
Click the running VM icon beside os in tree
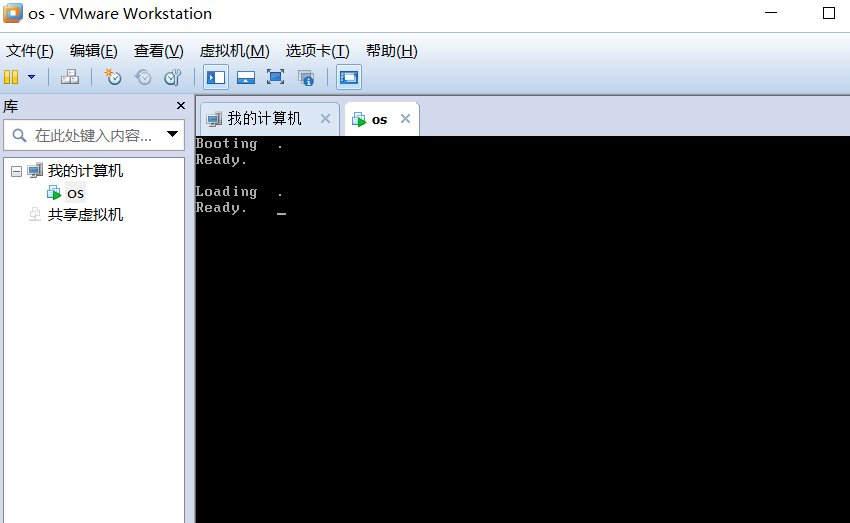54,192
